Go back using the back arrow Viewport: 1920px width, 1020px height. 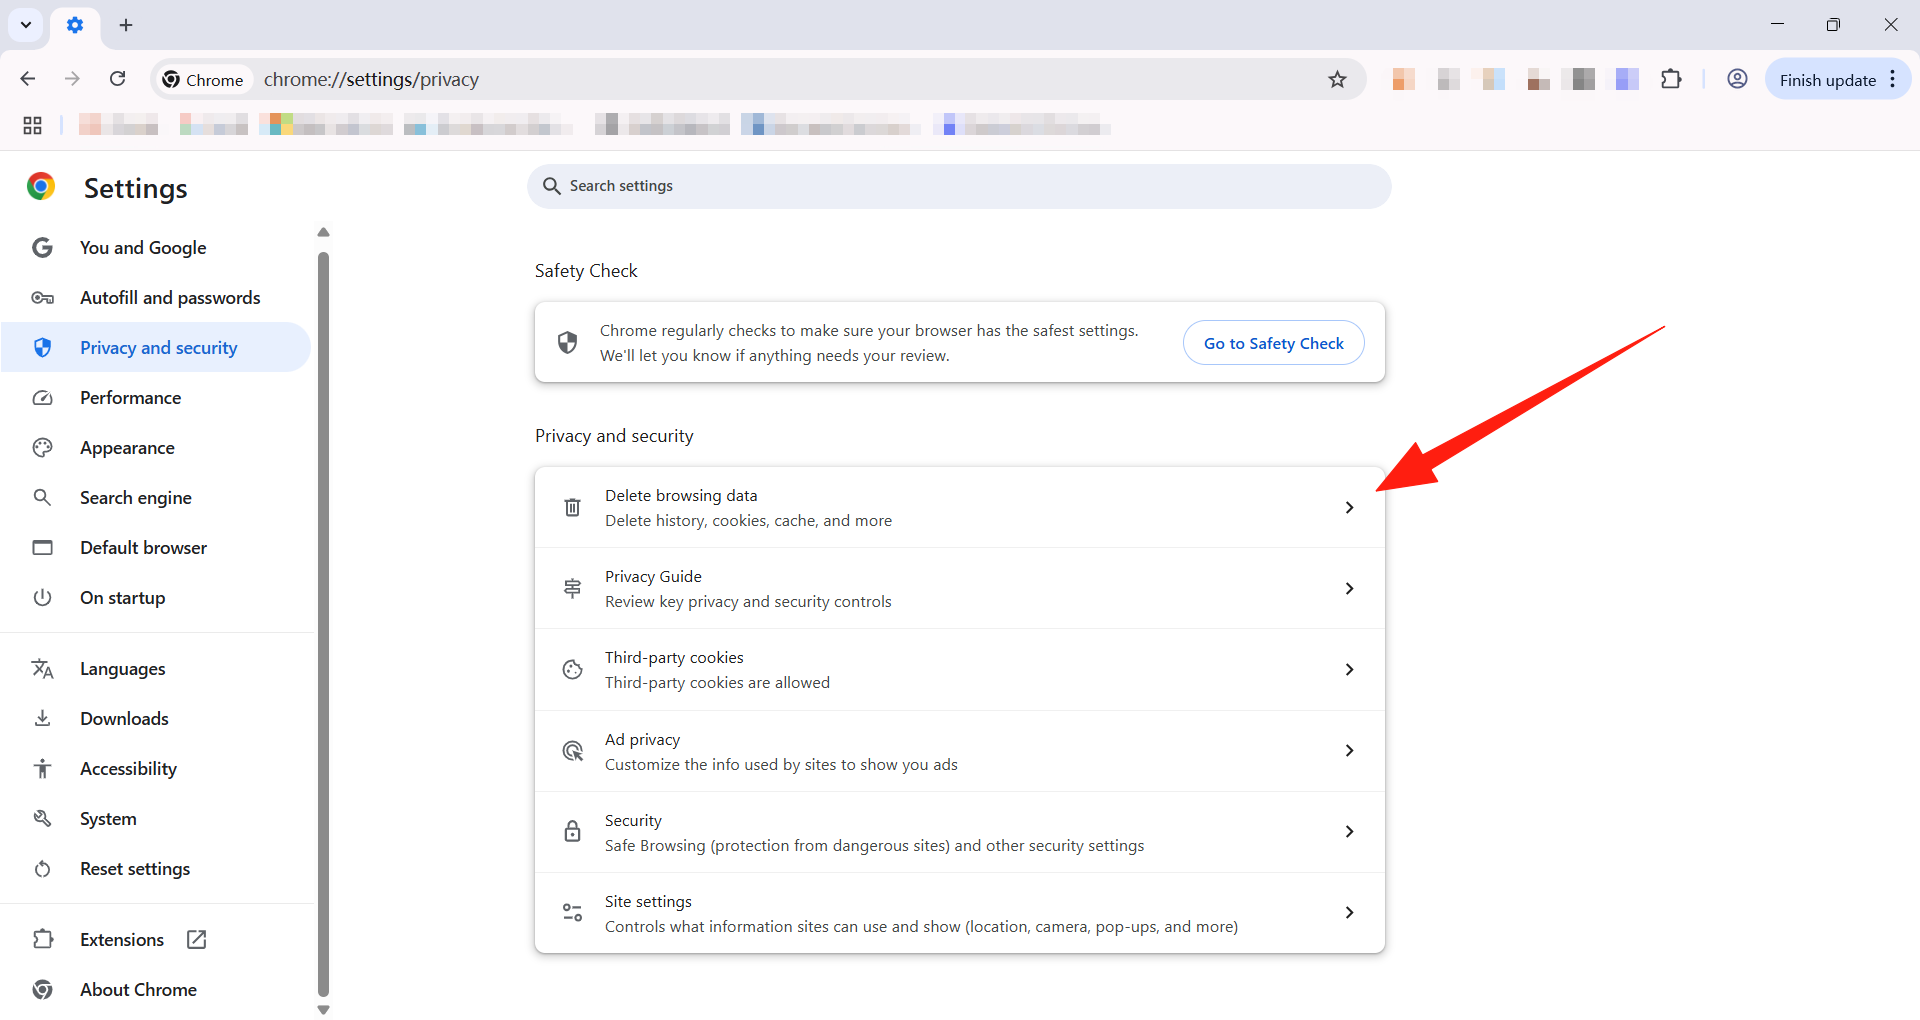(28, 79)
